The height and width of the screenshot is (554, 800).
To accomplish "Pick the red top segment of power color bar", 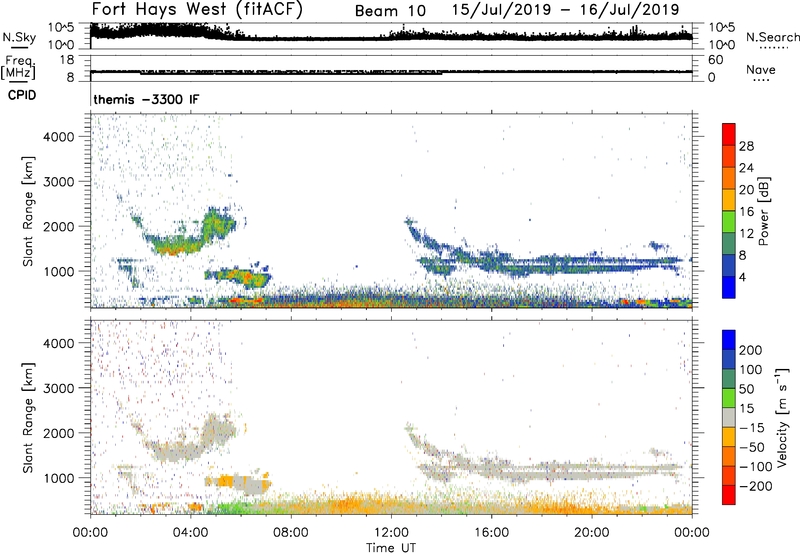I will 729,134.
